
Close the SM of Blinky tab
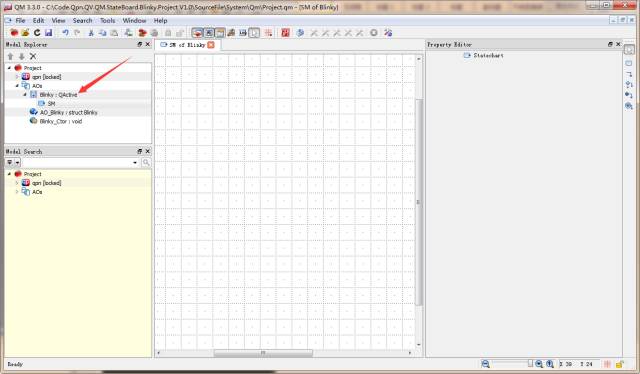211,45
